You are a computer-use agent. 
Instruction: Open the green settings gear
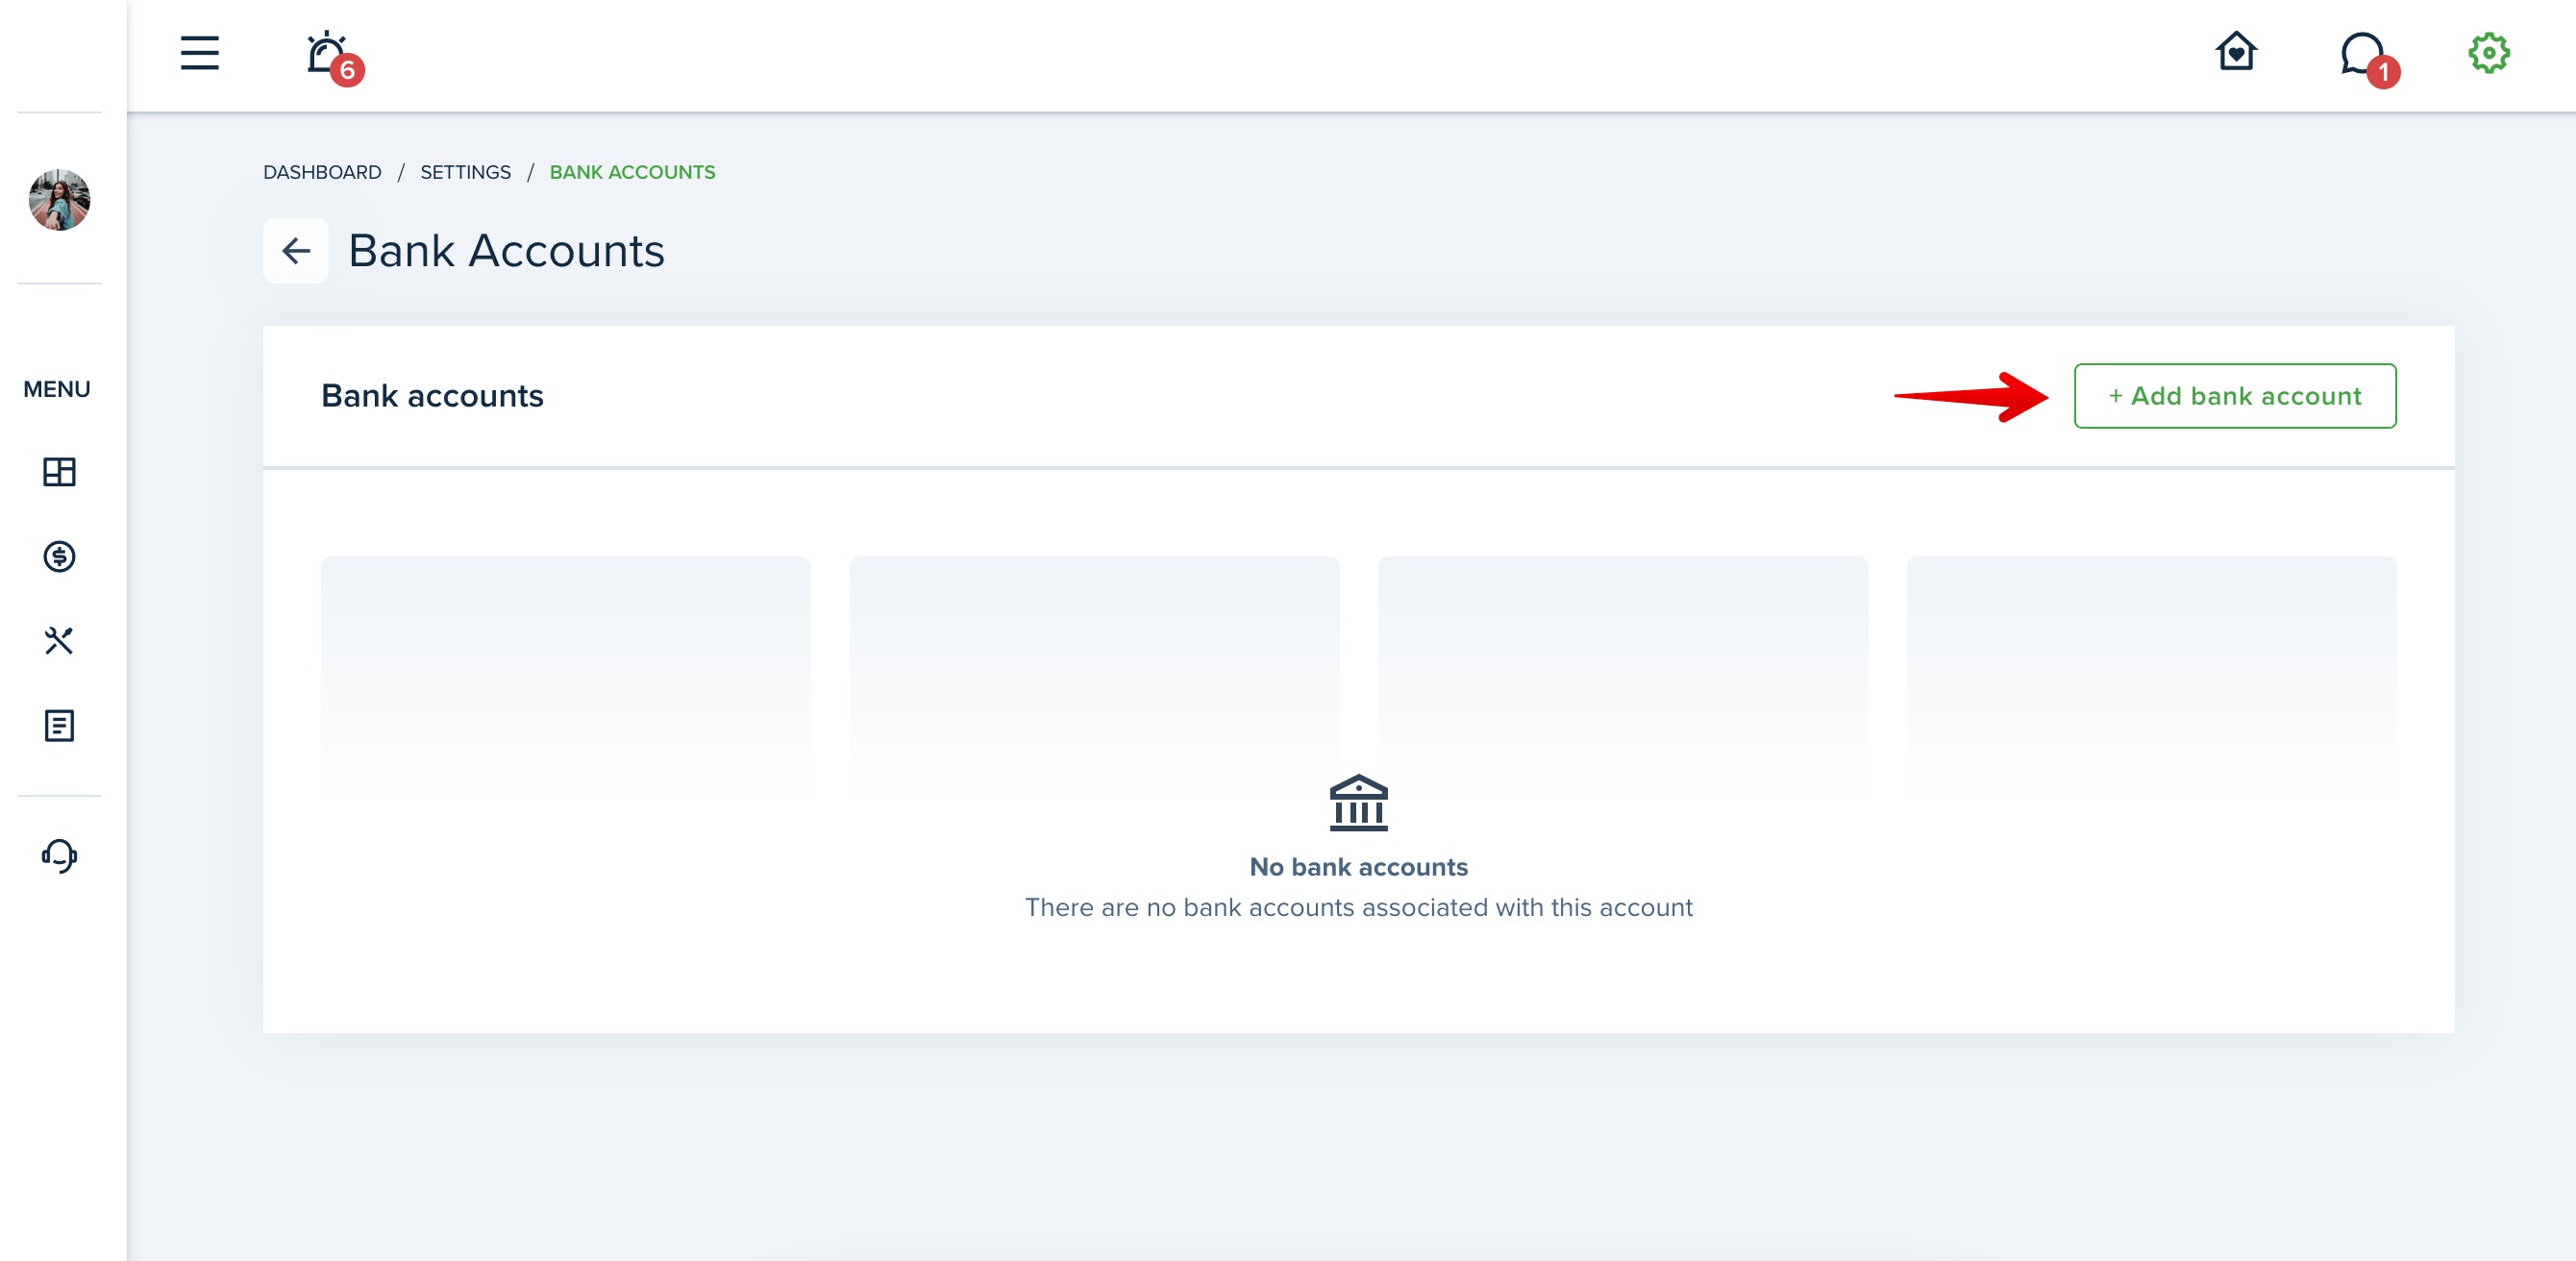point(2488,53)
